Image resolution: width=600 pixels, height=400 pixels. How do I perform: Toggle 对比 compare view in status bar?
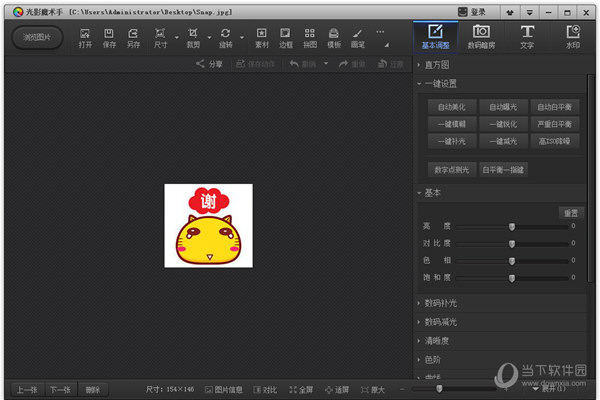pos(265,389)
